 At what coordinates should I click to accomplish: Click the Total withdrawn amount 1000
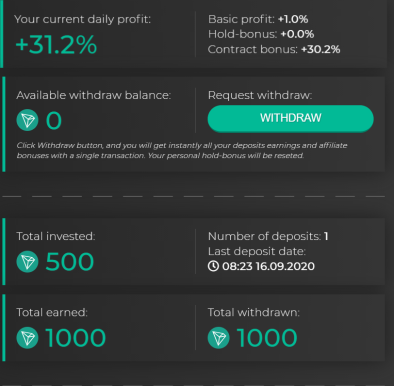267,338
